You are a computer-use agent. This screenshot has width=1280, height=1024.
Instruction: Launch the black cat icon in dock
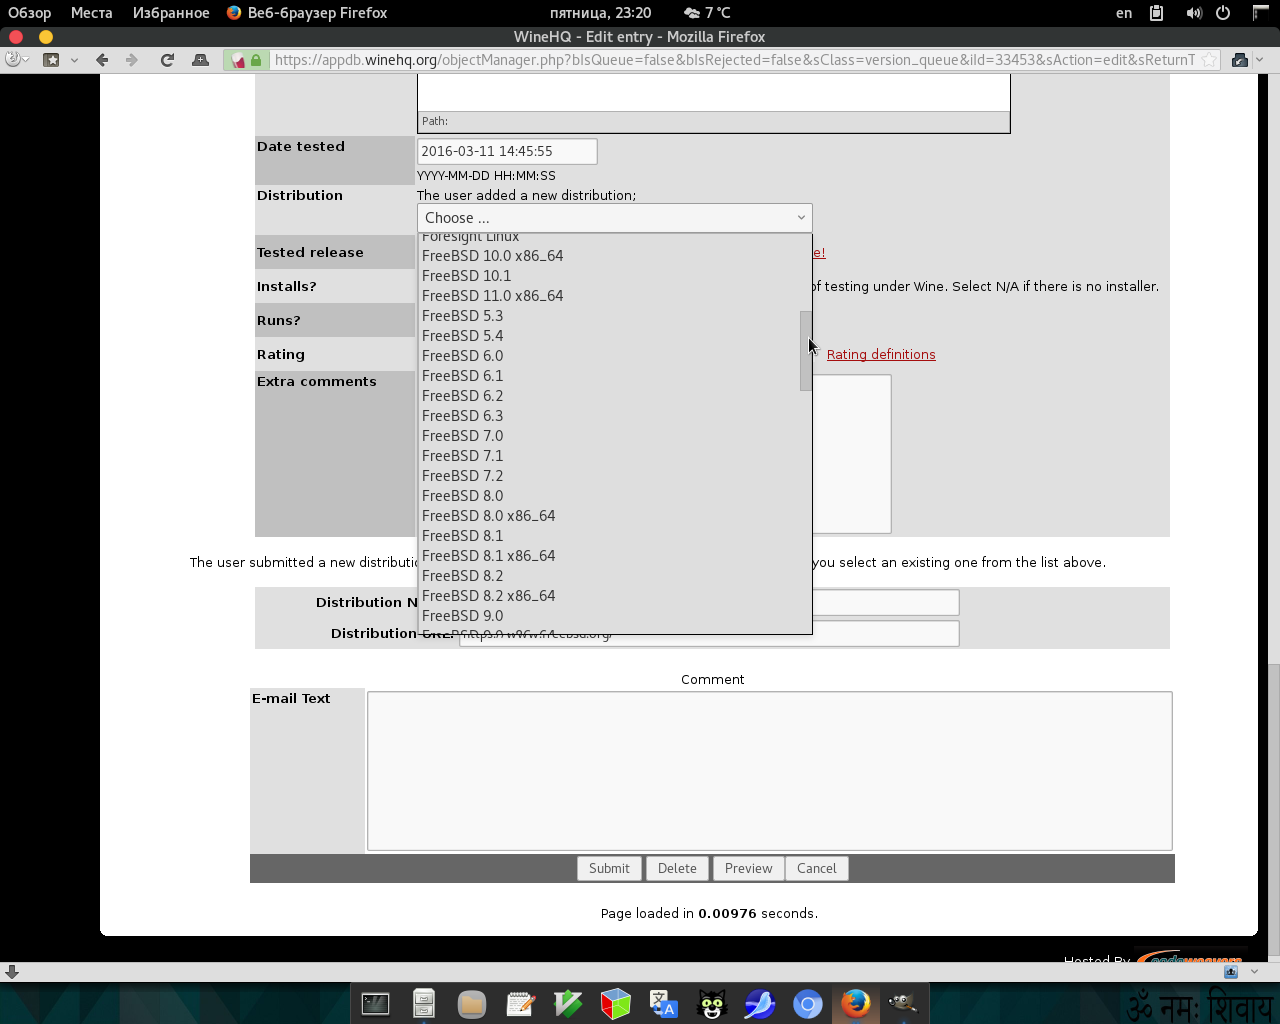[712, 1003]
